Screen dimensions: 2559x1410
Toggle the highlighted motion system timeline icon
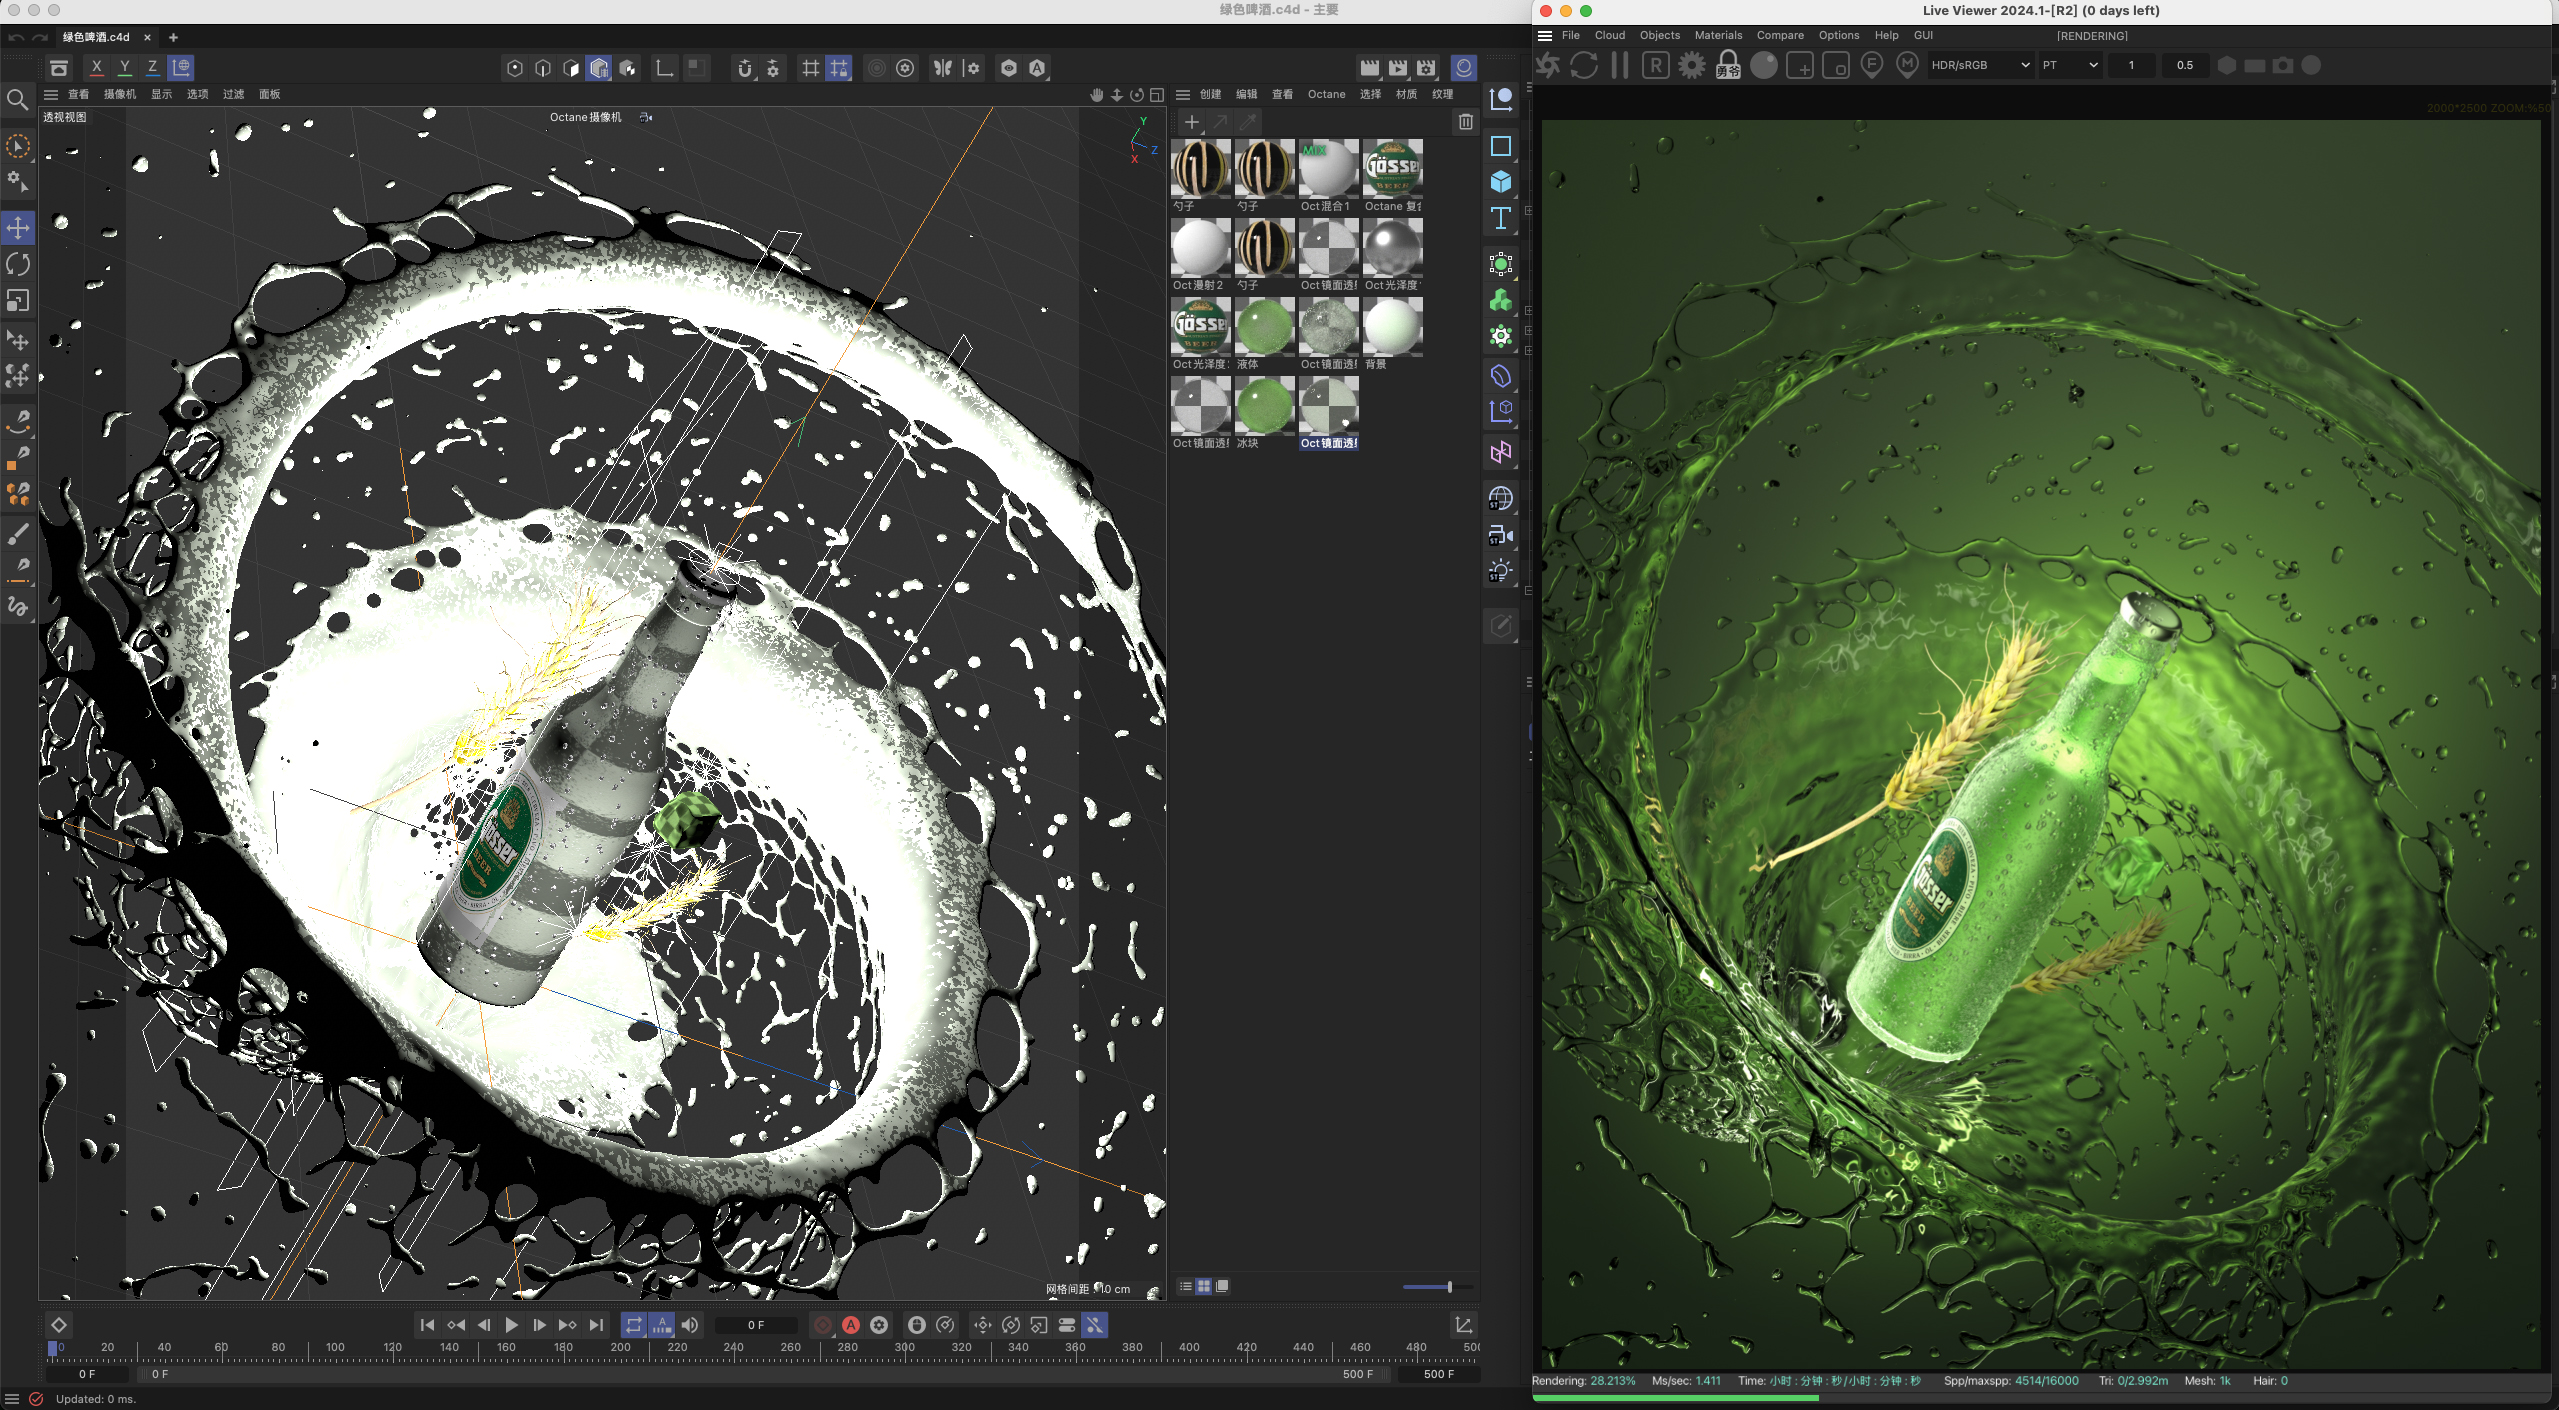click(x=1095, y=1325)
